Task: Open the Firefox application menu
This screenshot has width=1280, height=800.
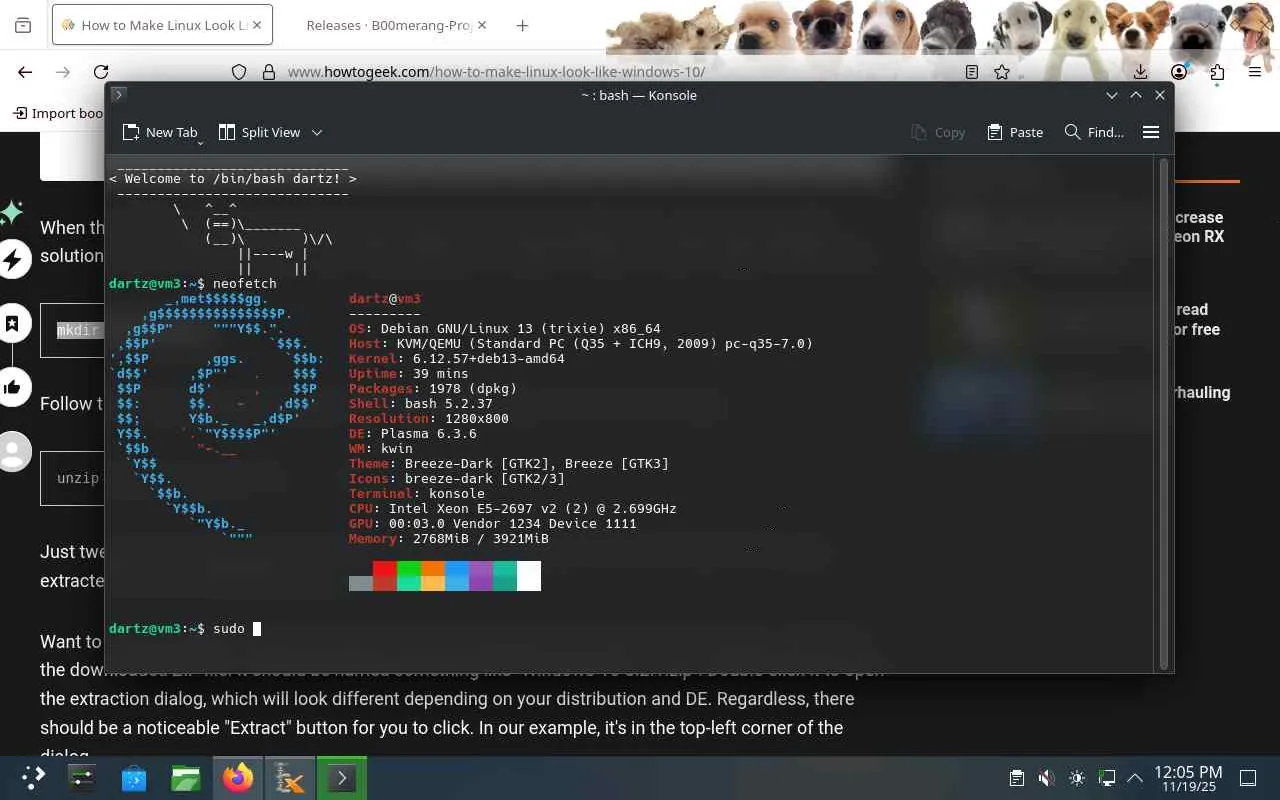Action: pos(1255,72)
